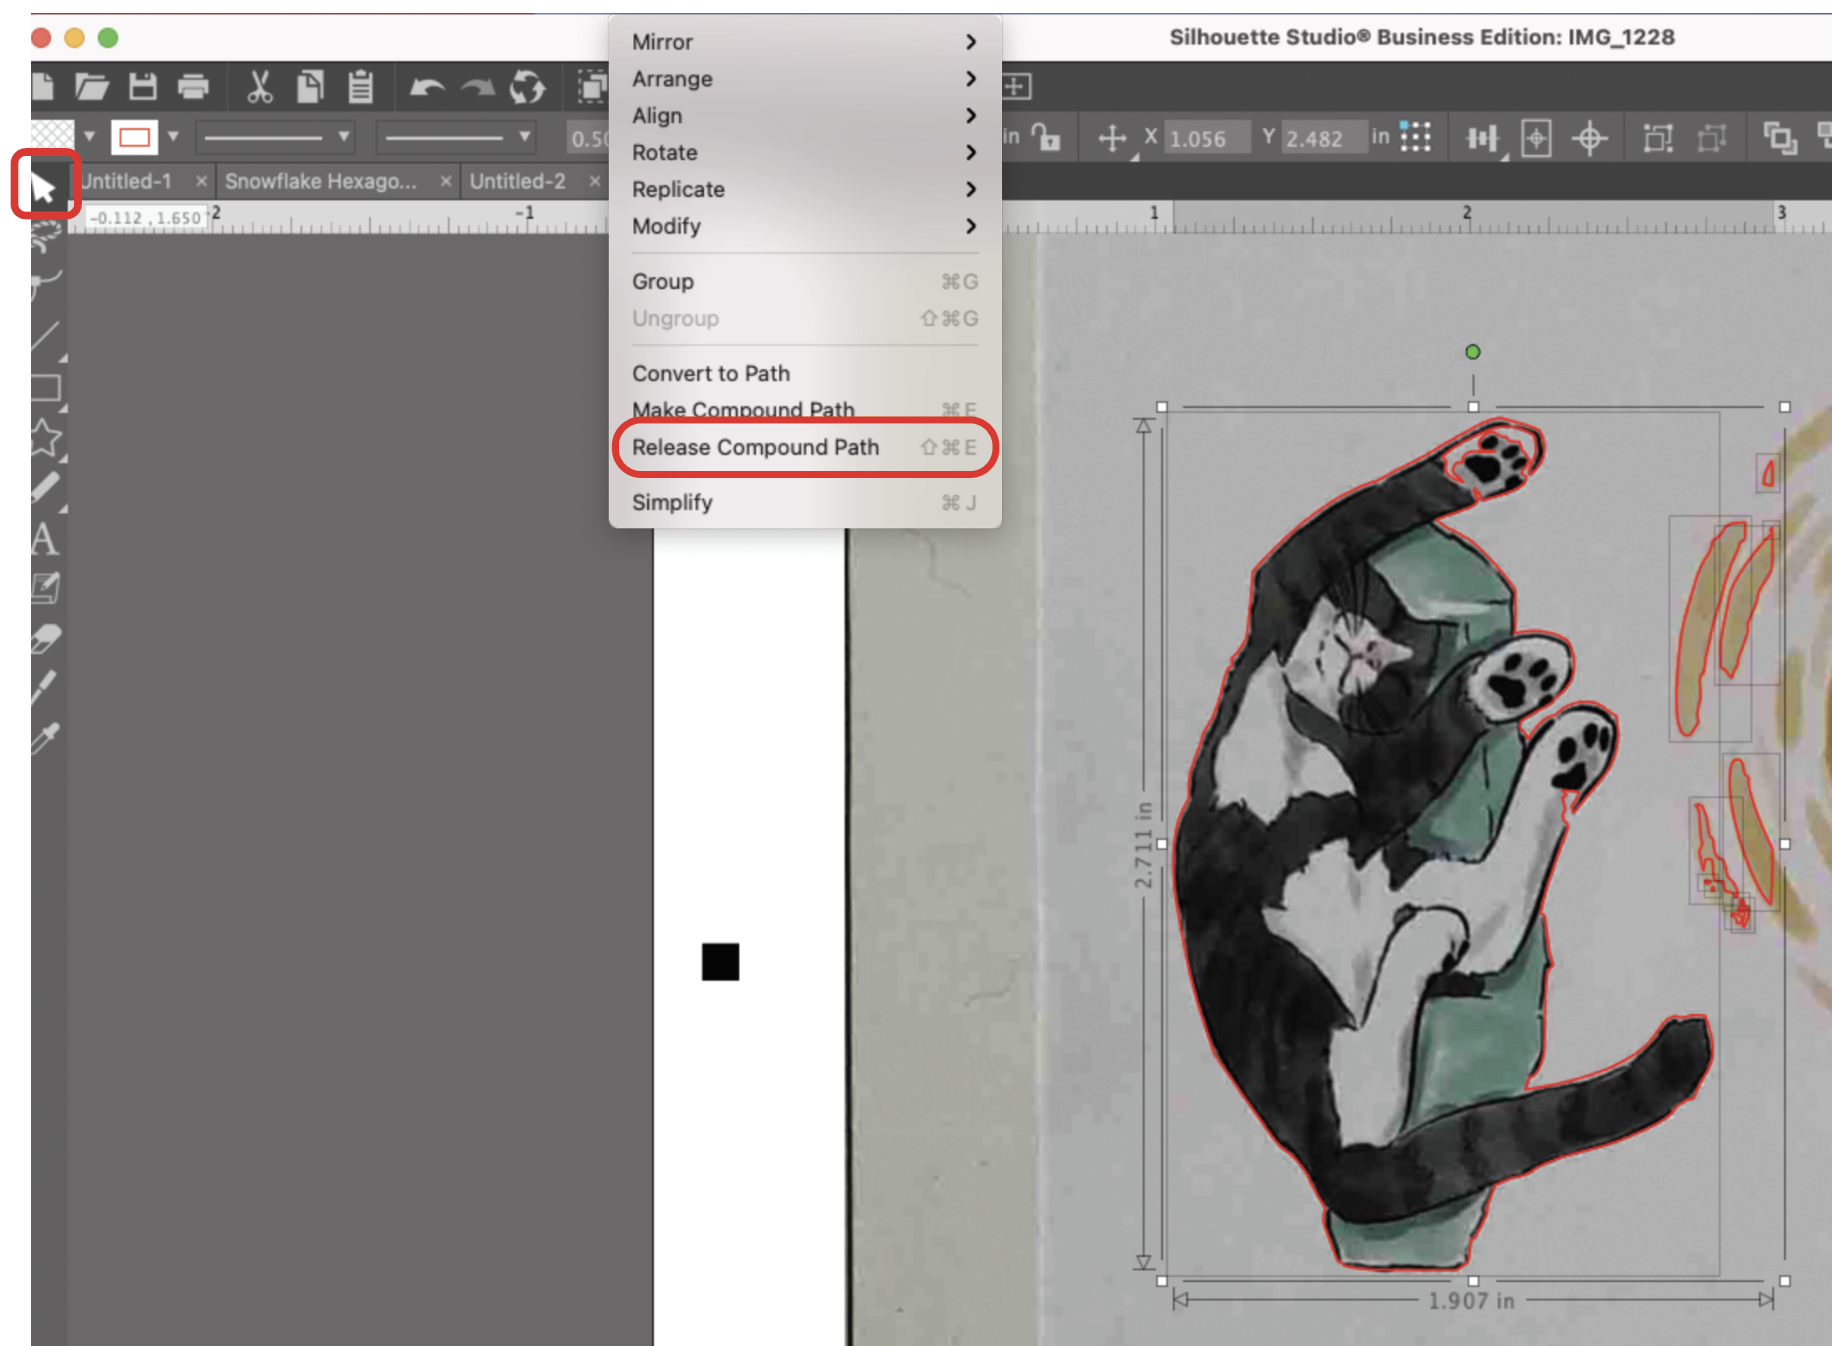Toggle the aspect ratio lock icon
The width and height of the screenshot is (1832, 1346).
[x=1046, y=137]
